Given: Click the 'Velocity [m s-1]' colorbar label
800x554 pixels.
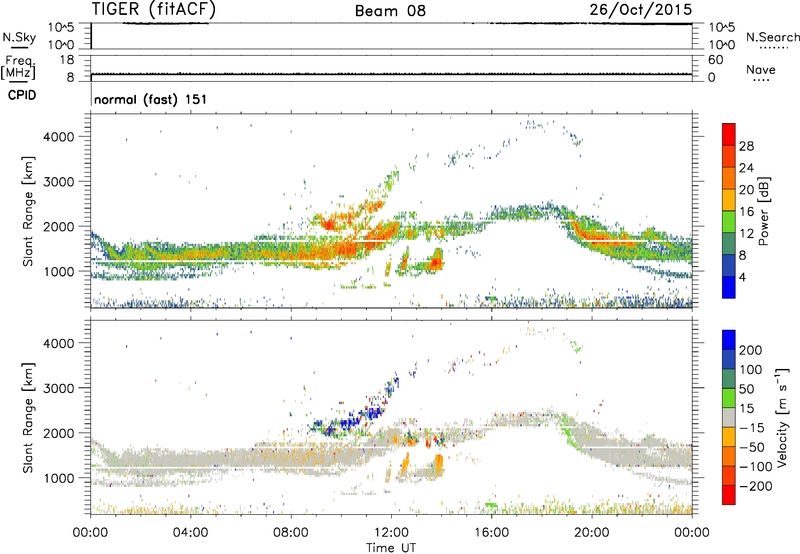Looking at the screenshot, I should coord(782,417).
